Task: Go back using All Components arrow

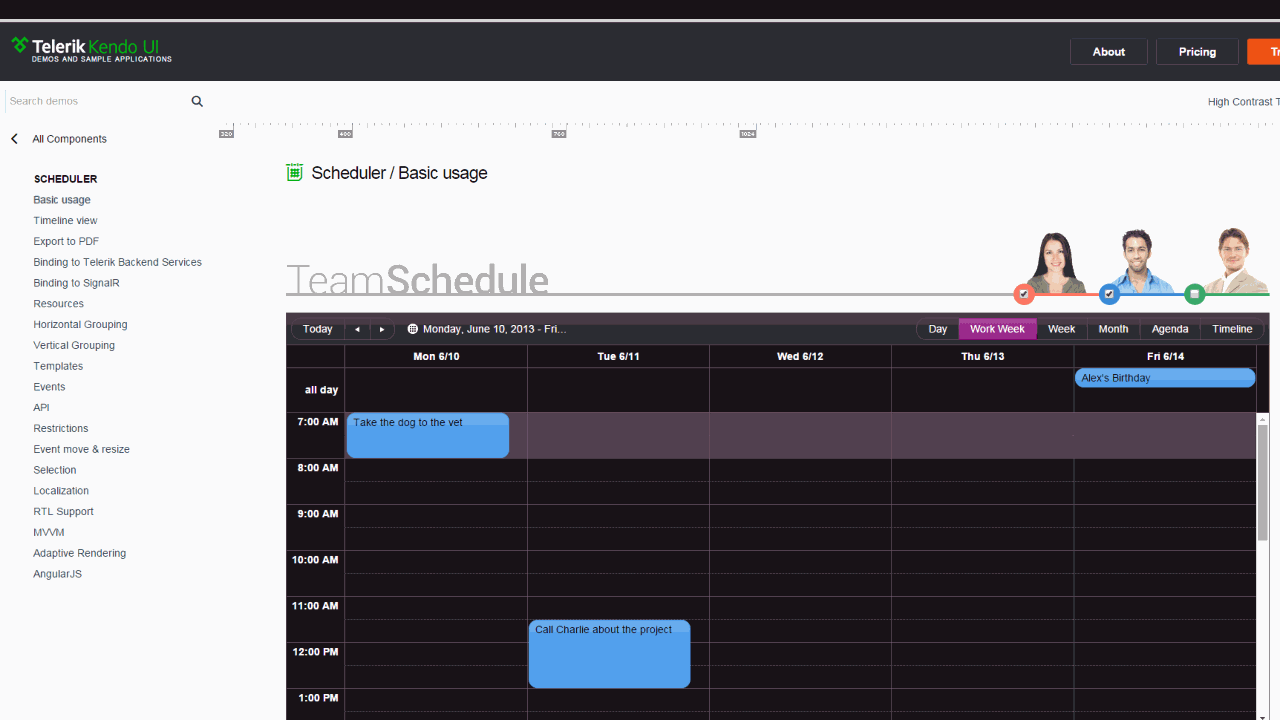Action: [x=15, y=139]
